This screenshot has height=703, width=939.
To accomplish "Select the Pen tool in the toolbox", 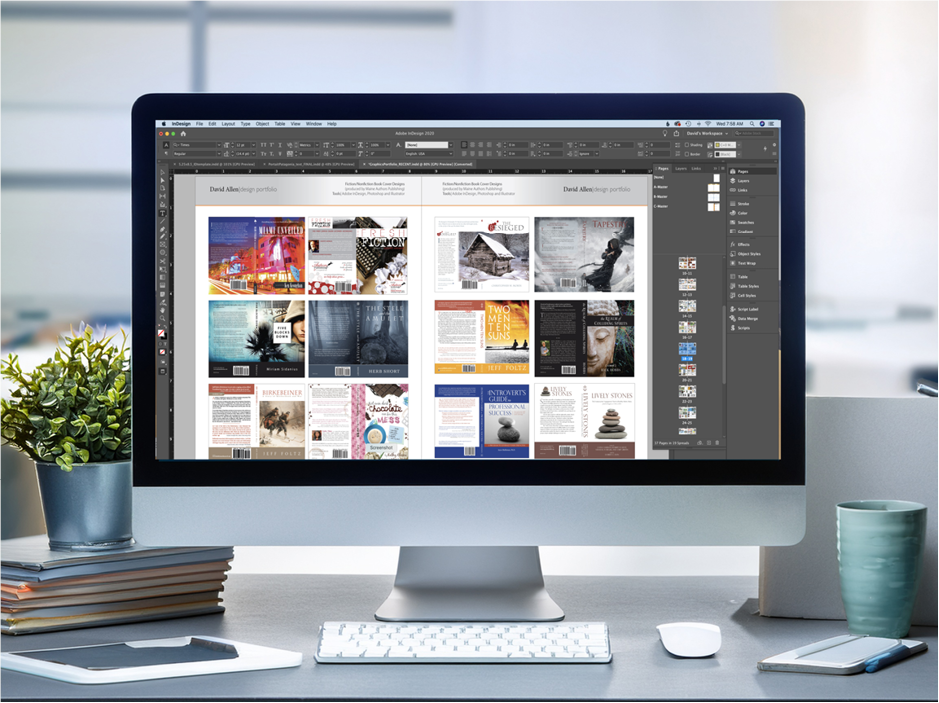I will (162, 229).
